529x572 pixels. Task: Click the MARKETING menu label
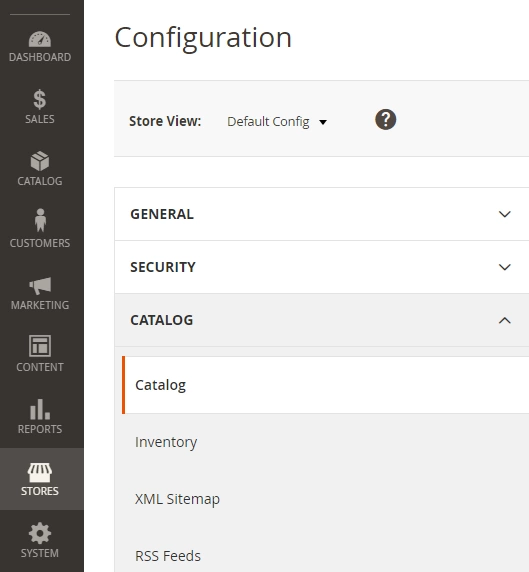[x=40, y=305]
